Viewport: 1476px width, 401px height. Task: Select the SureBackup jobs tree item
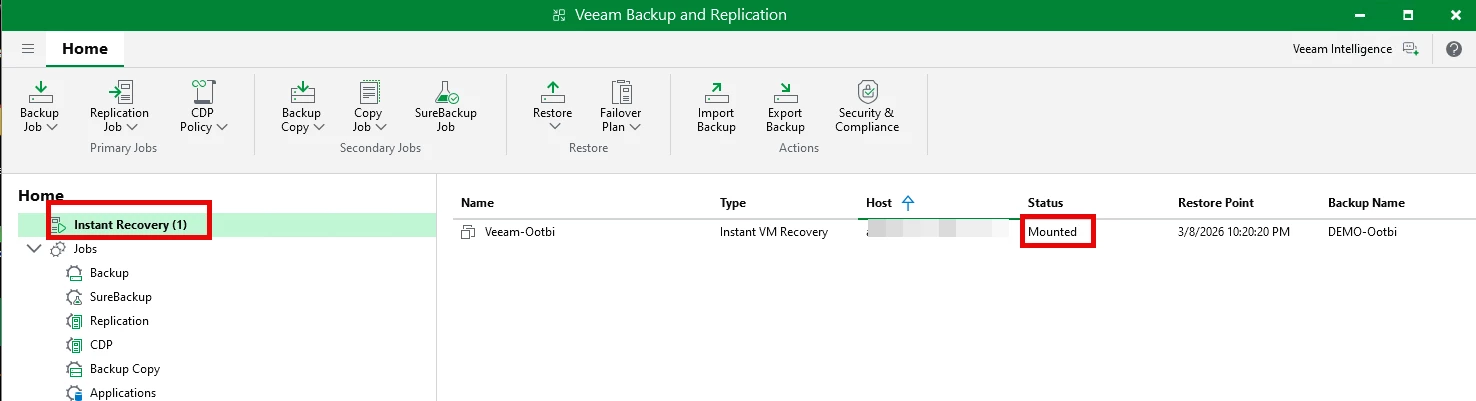click(120, 297)
